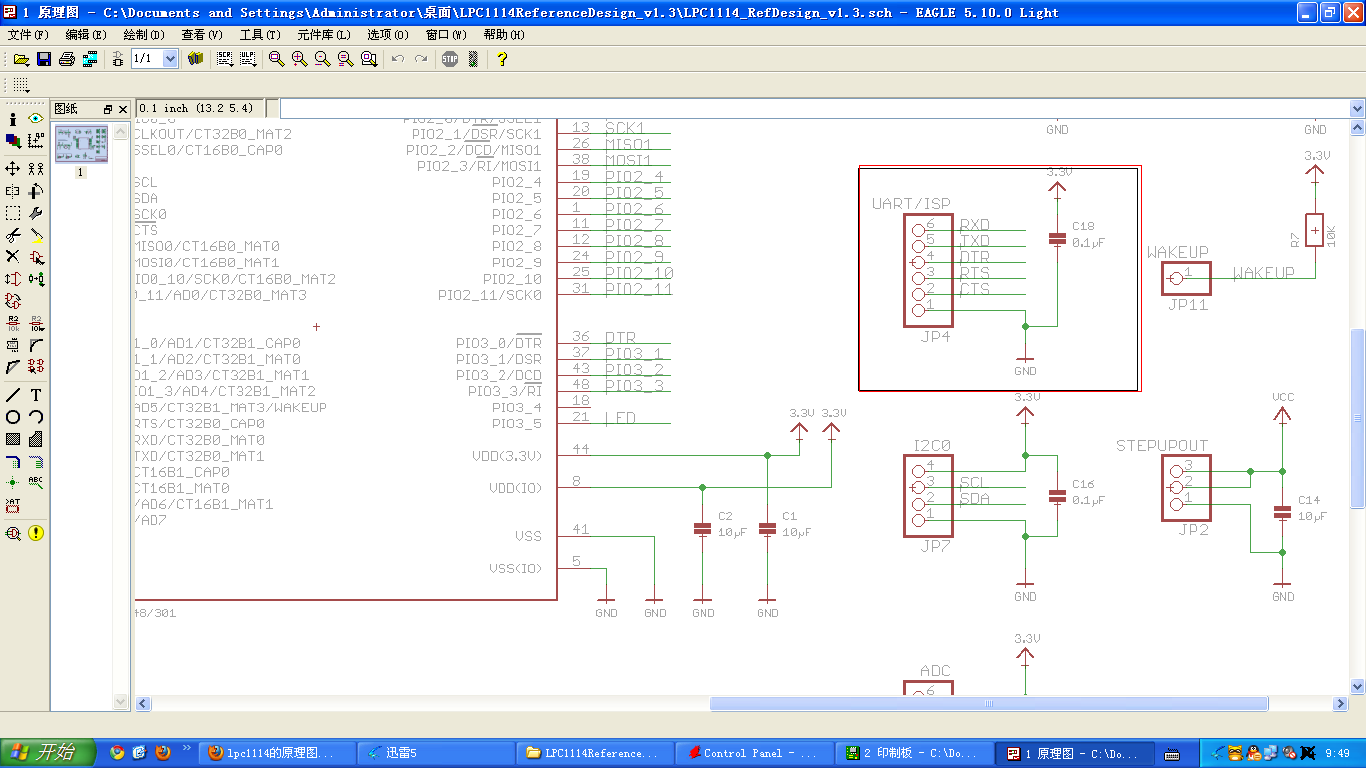Open a schematic file from toolbar
1366x768 pixels.
(21, 59)
